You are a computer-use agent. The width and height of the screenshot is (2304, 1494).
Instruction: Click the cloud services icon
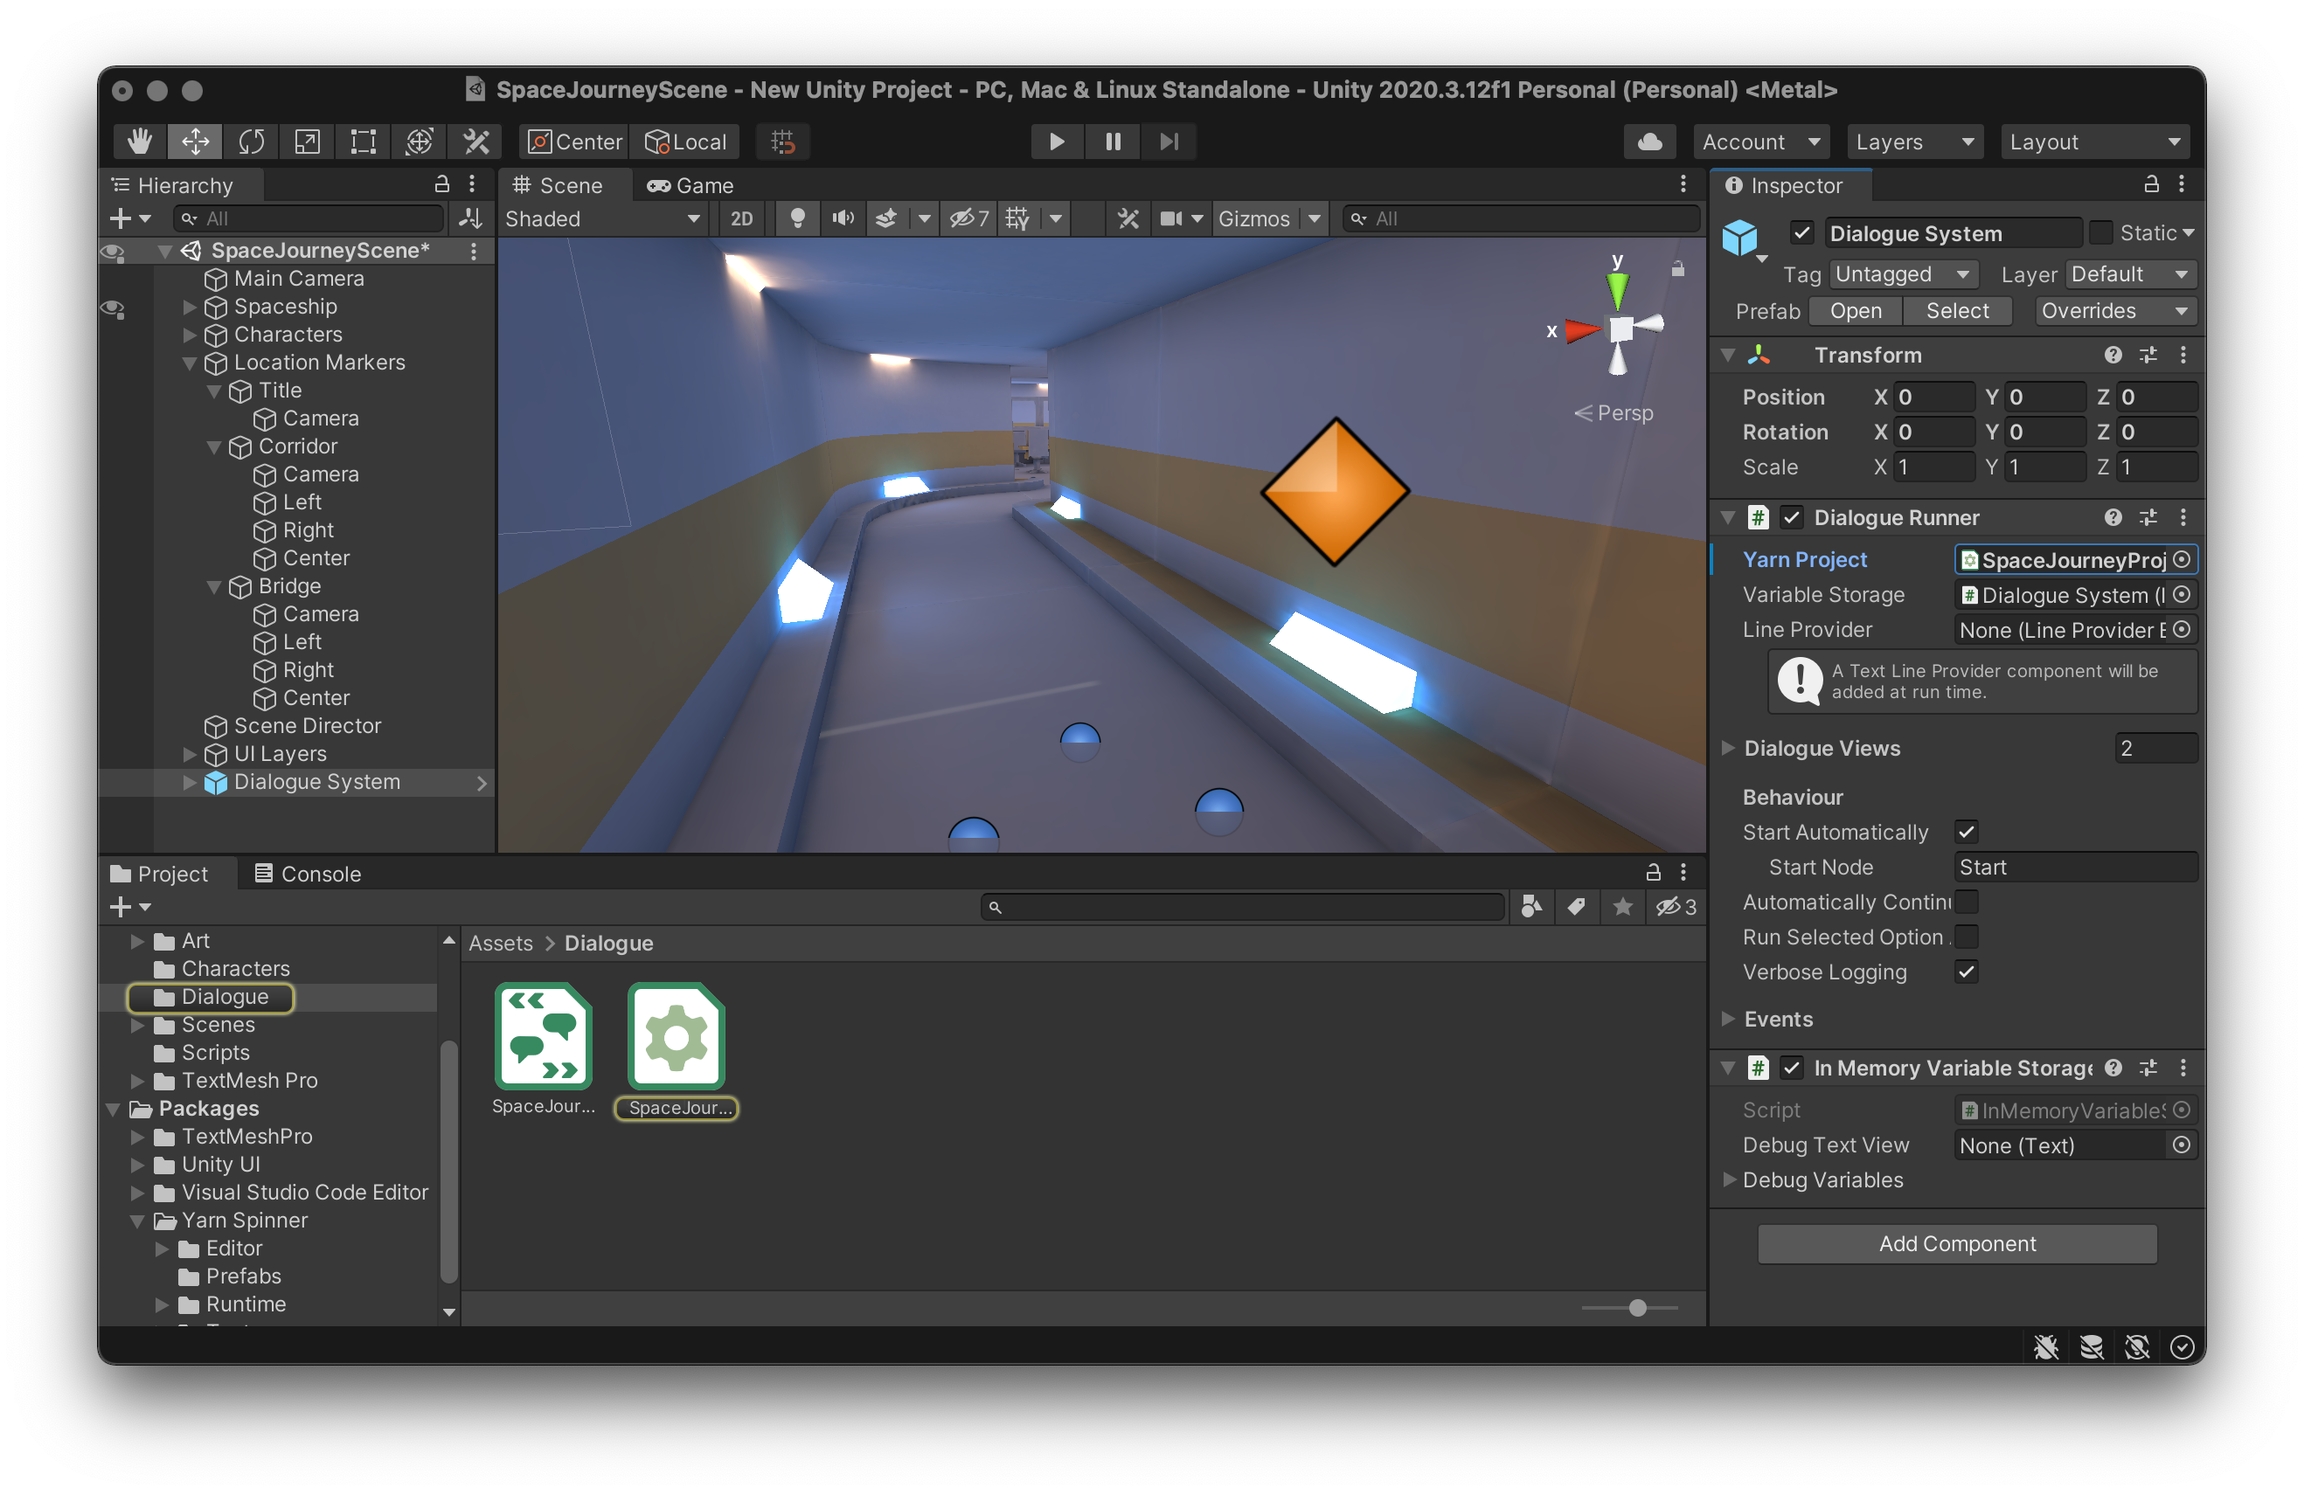1649,141
